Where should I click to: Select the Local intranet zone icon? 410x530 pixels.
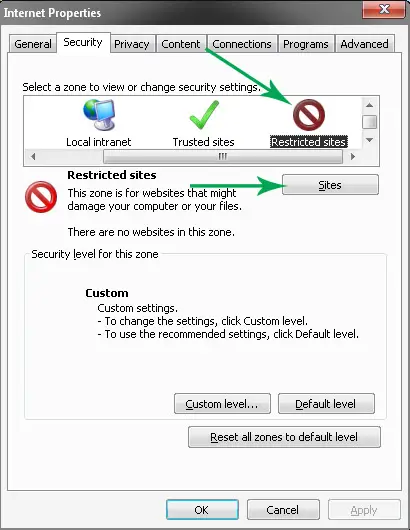(99, 115)
